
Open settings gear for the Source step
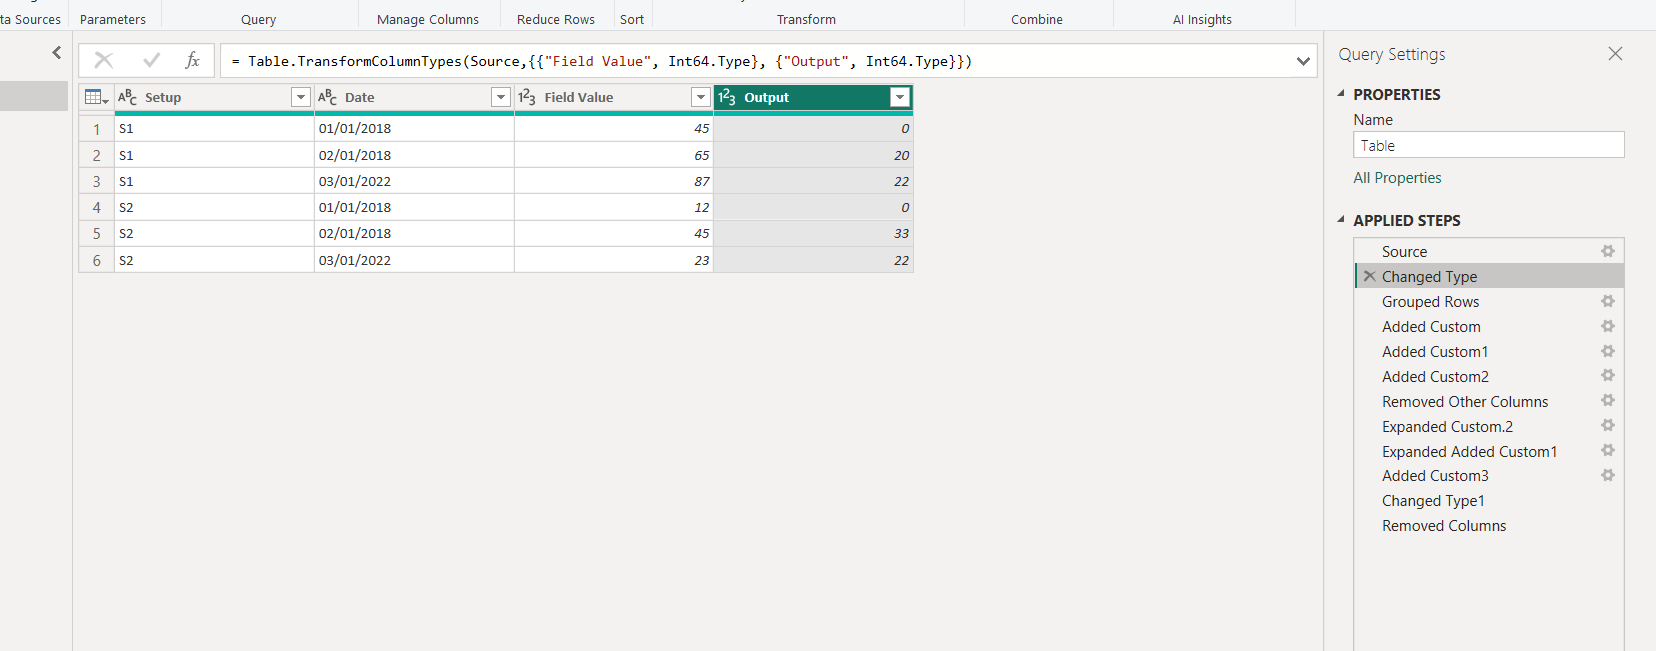(x=1607, y=252)
